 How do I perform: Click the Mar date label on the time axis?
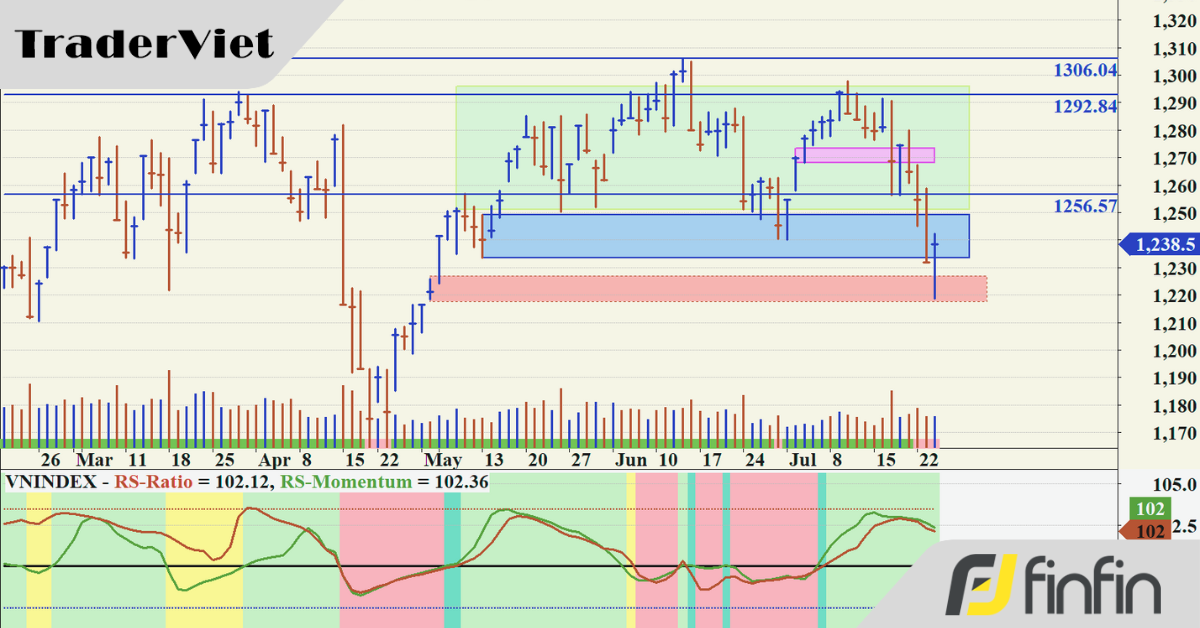point(95,460)
